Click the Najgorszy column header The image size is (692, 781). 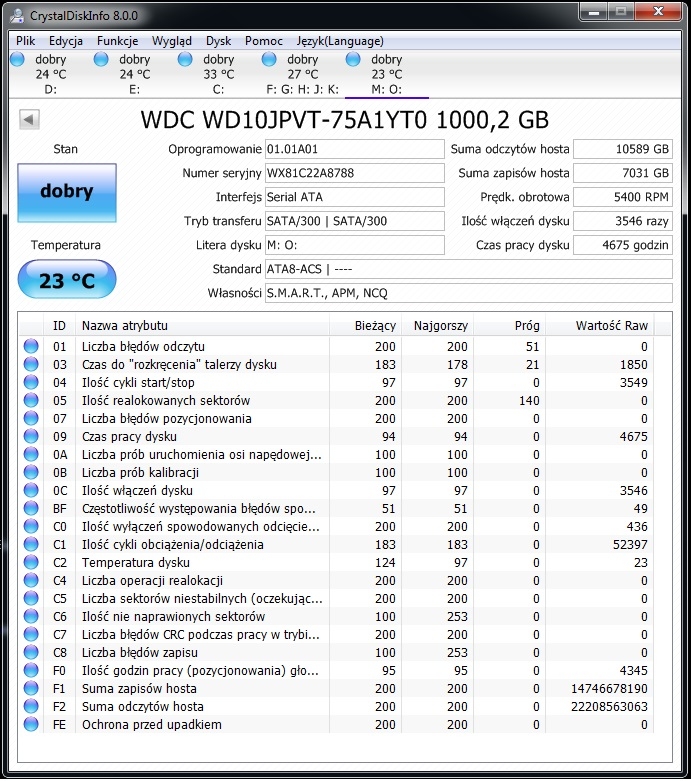coord(437,326)
